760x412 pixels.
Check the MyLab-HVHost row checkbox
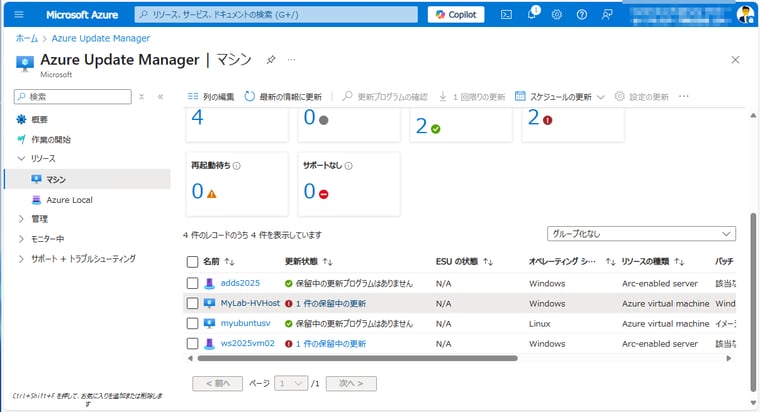click(192, 303)
